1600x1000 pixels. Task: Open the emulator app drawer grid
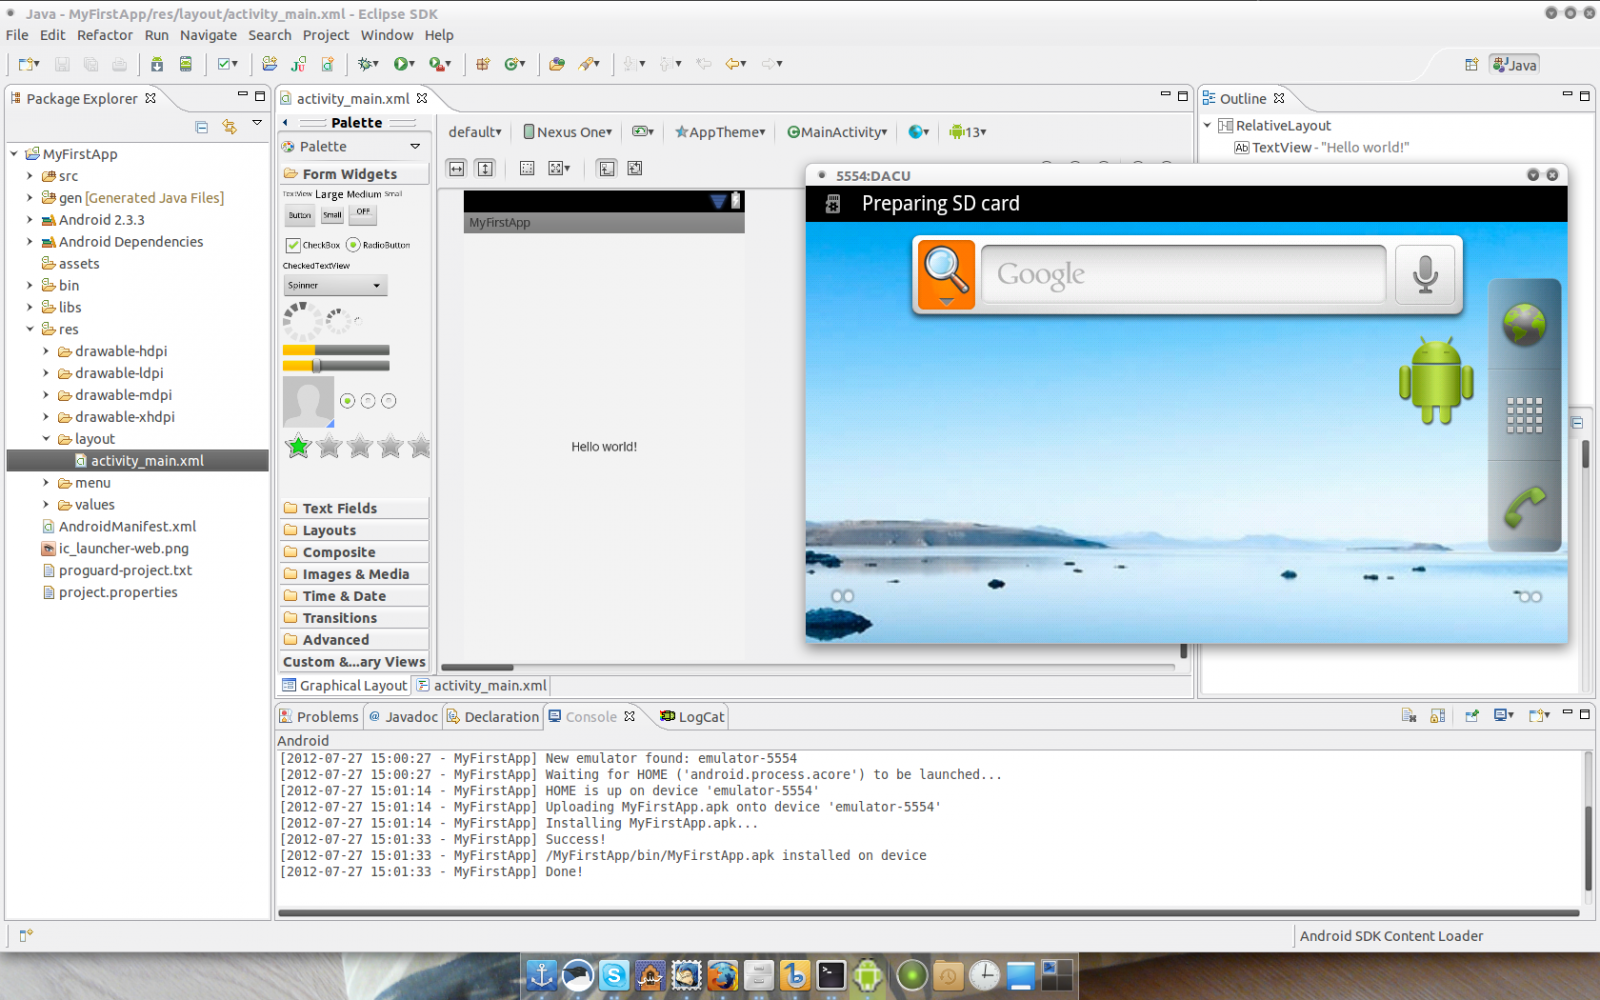pyautogui.click(x=1524, y=415)
